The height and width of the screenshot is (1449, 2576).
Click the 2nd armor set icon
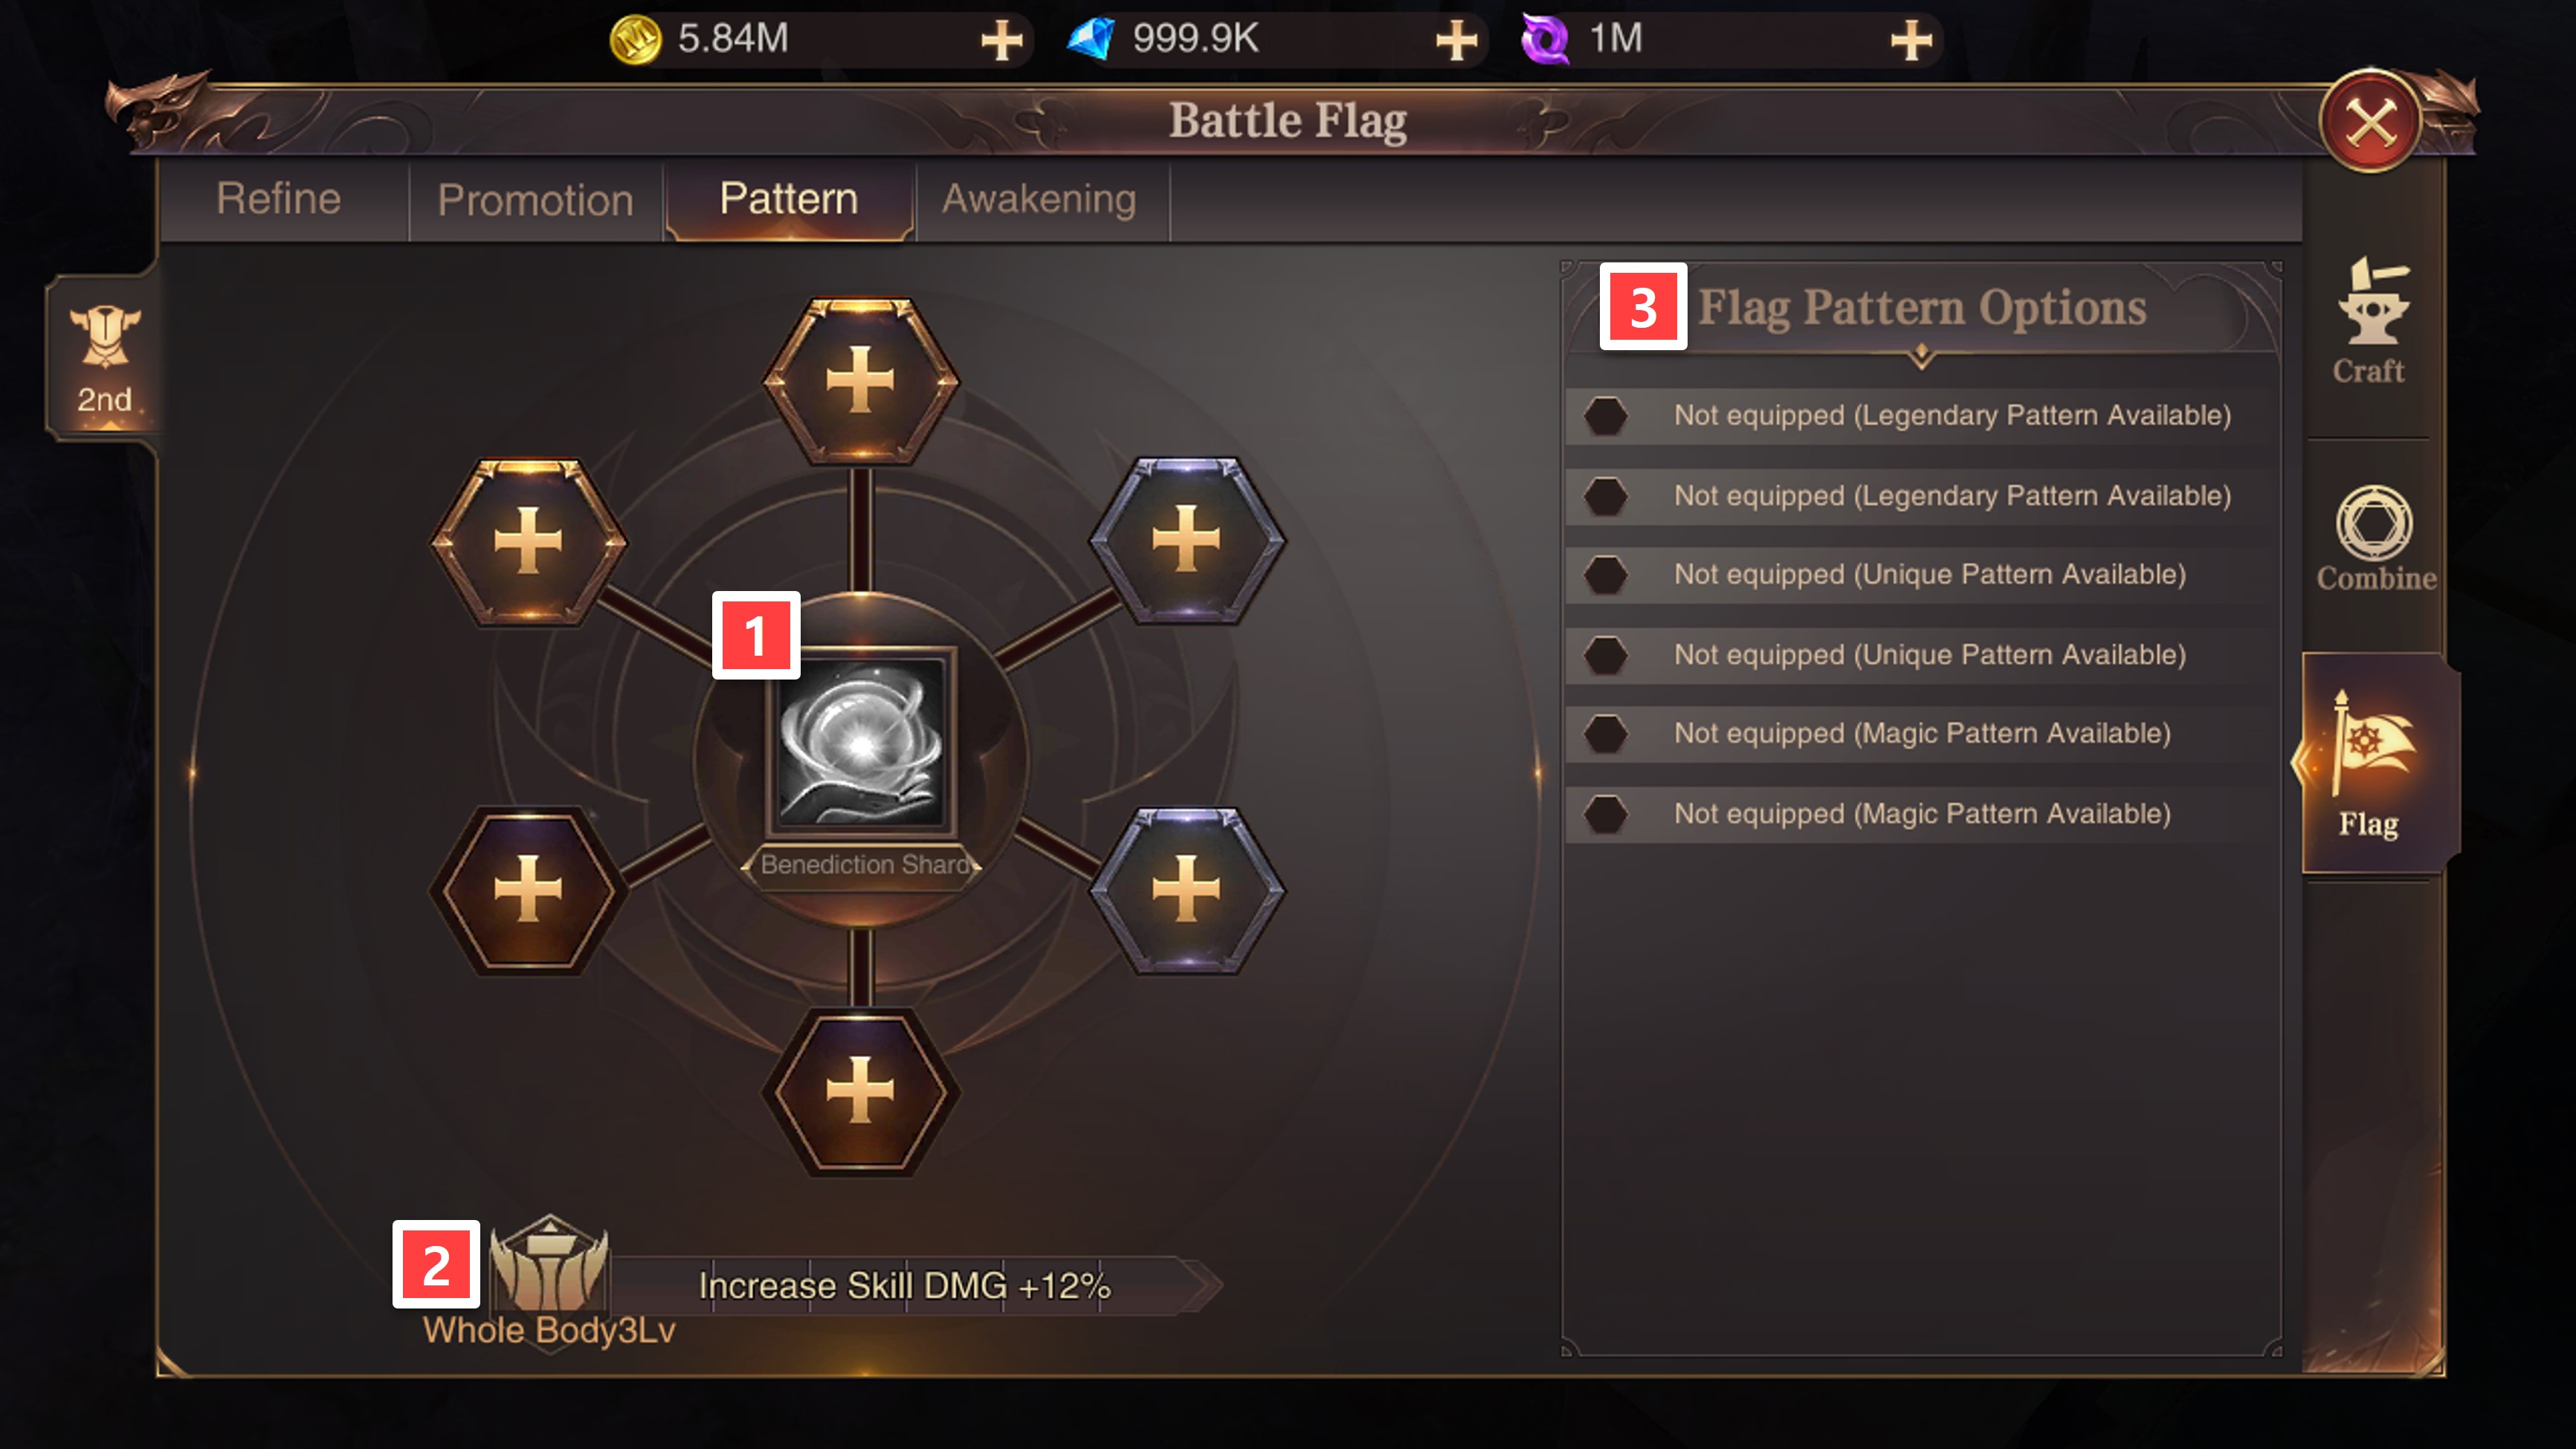pyautogui.click(x=104, y=357)
